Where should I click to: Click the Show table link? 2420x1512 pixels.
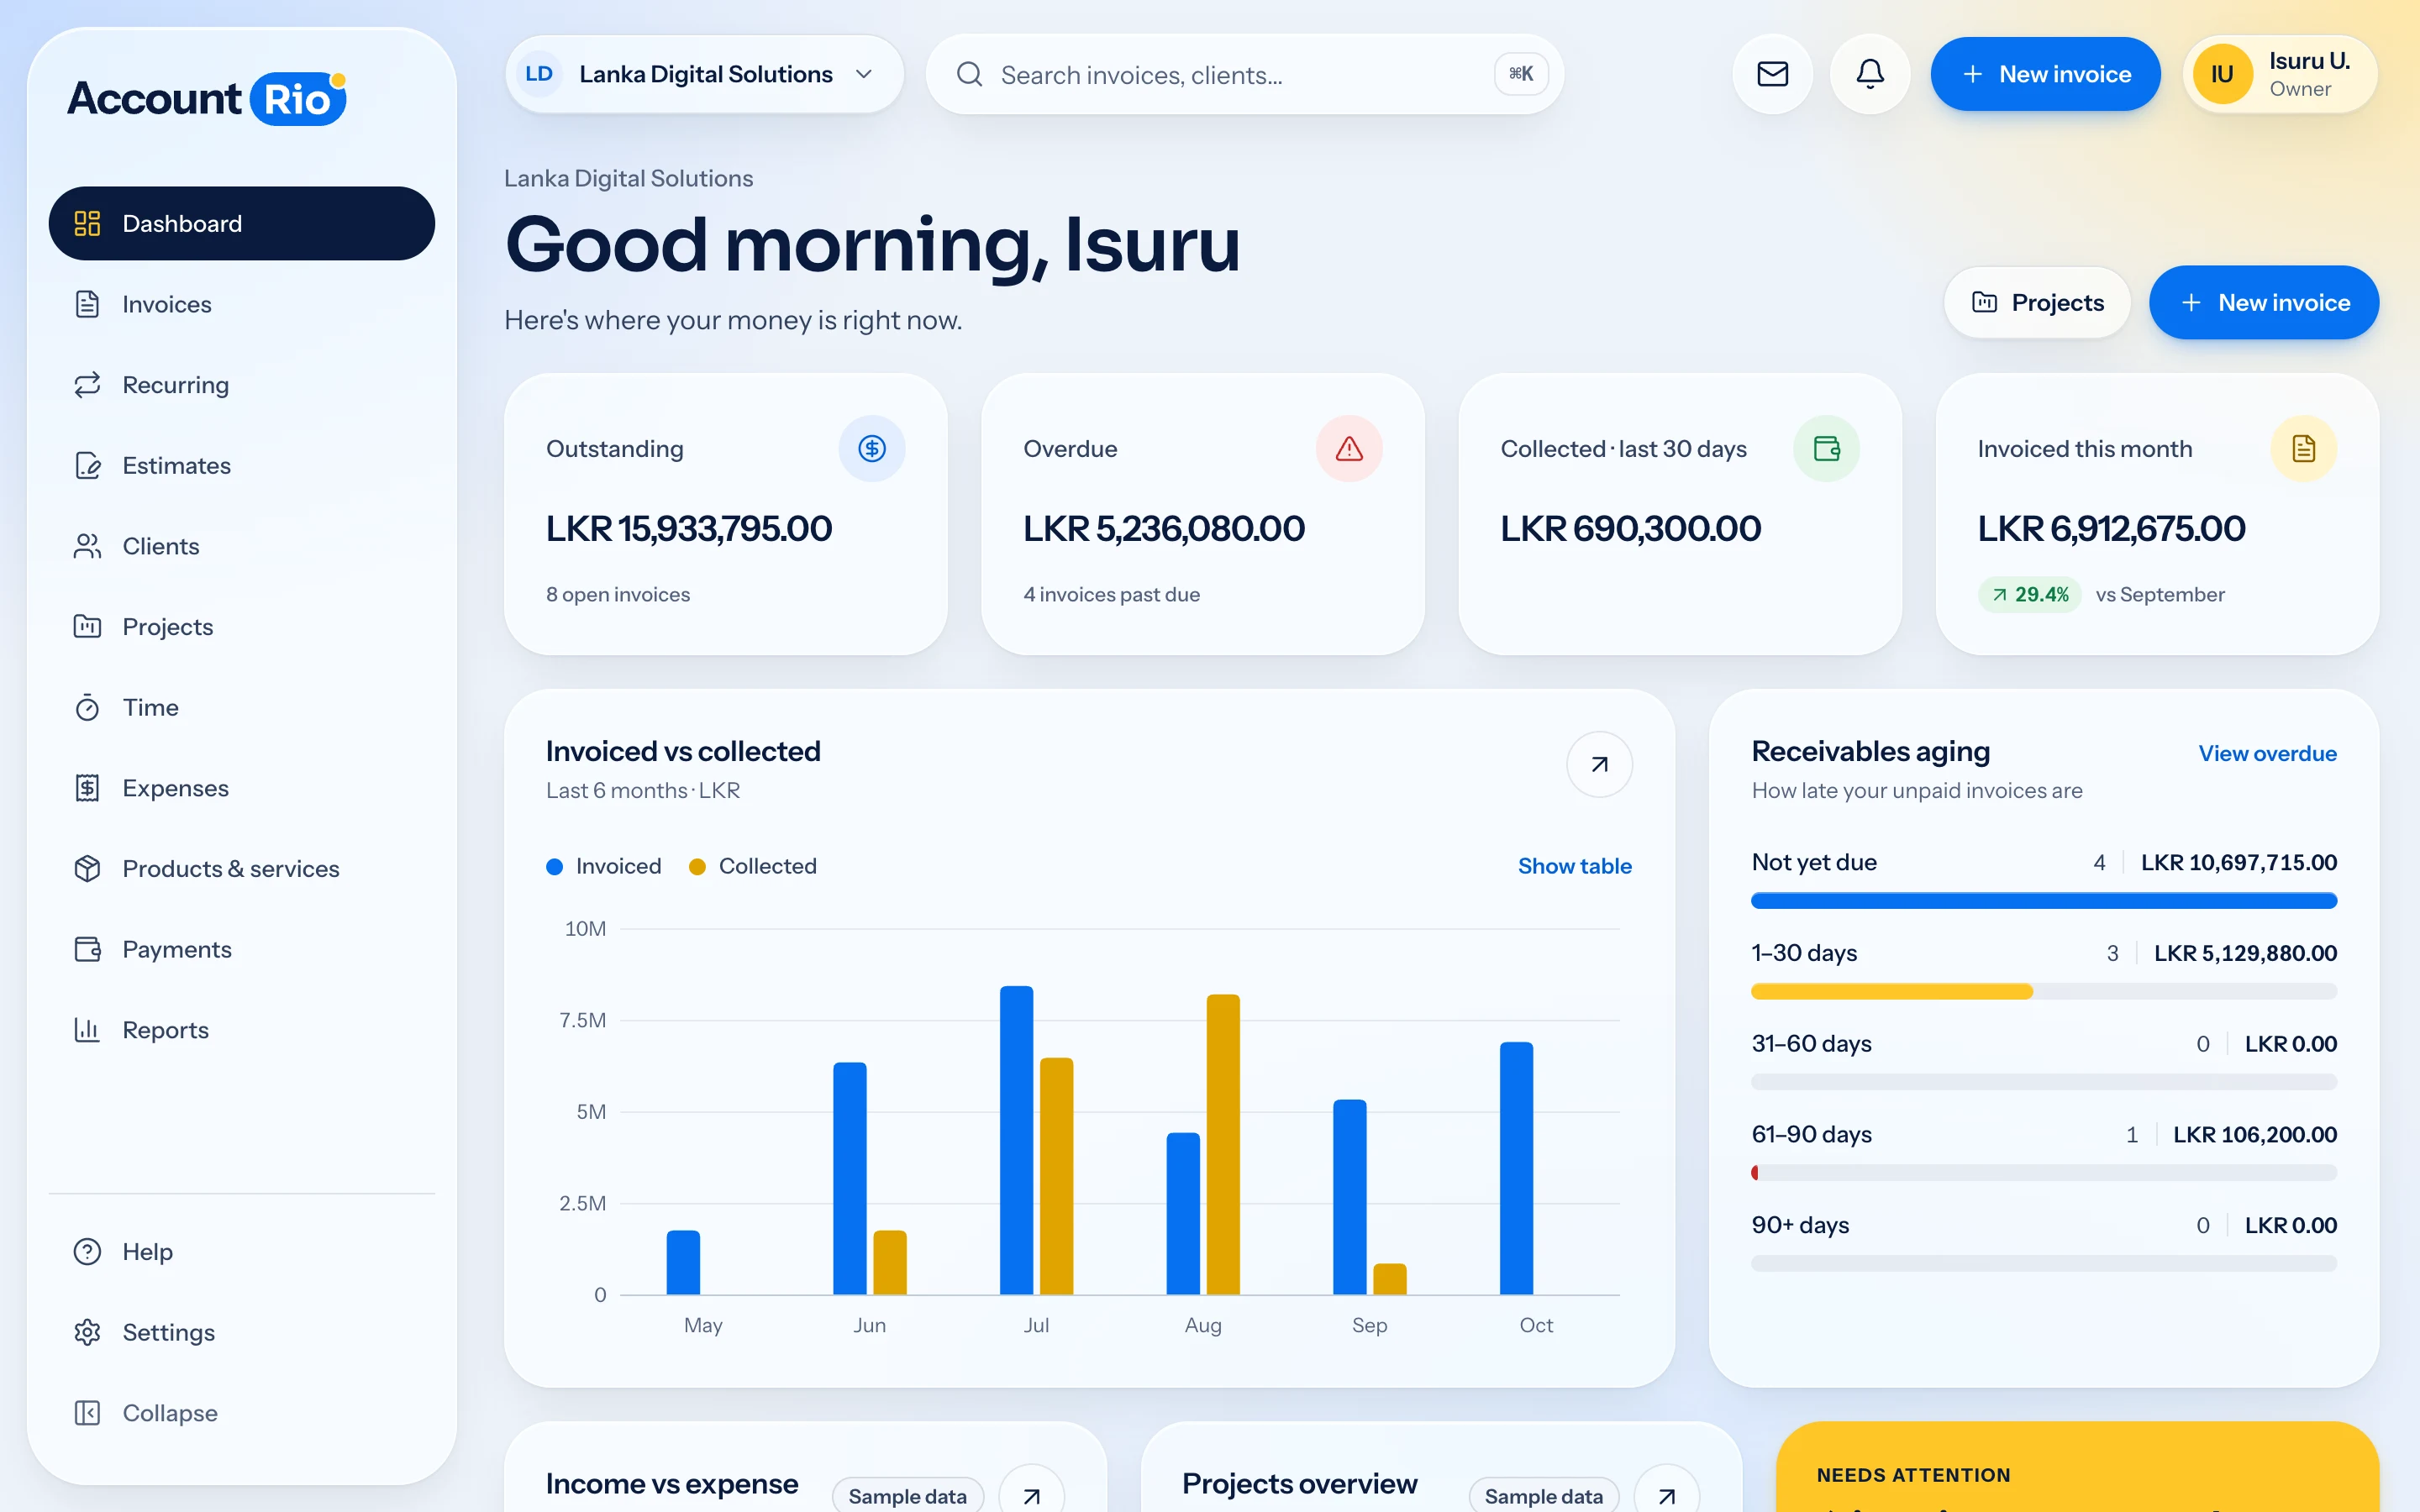point(1574,866)
